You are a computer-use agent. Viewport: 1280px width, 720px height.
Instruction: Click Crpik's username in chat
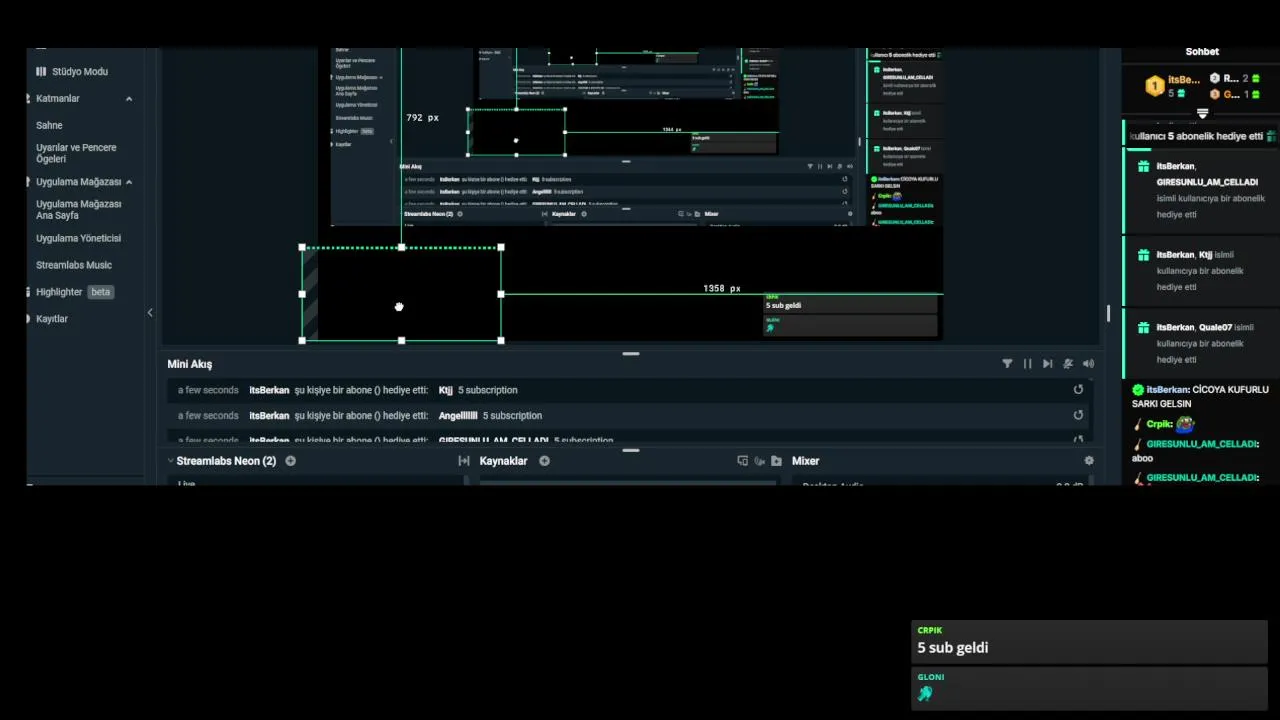coord(1159,424)
